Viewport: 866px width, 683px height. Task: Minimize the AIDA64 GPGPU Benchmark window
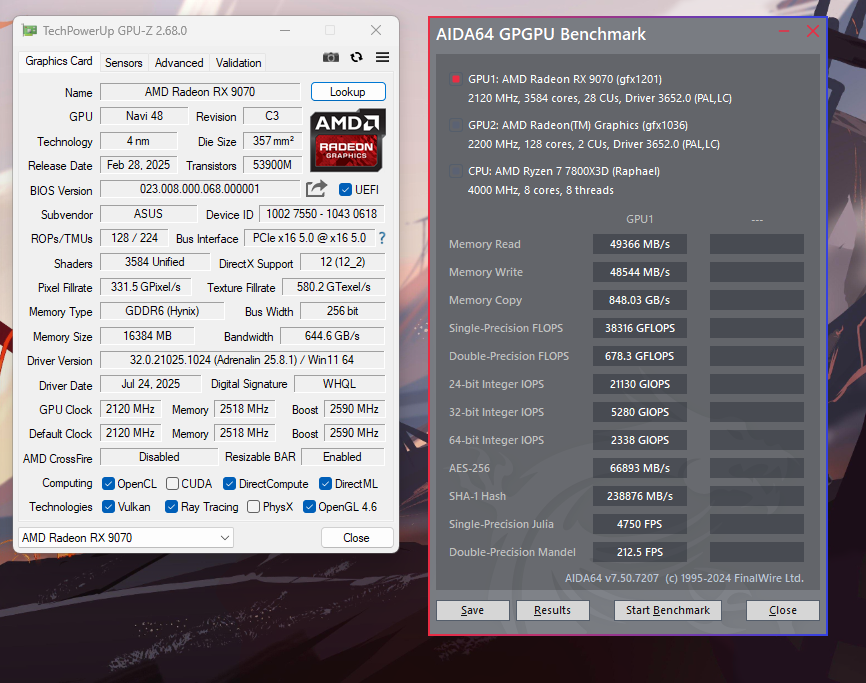pyautogui.click(x=784, y=31)
